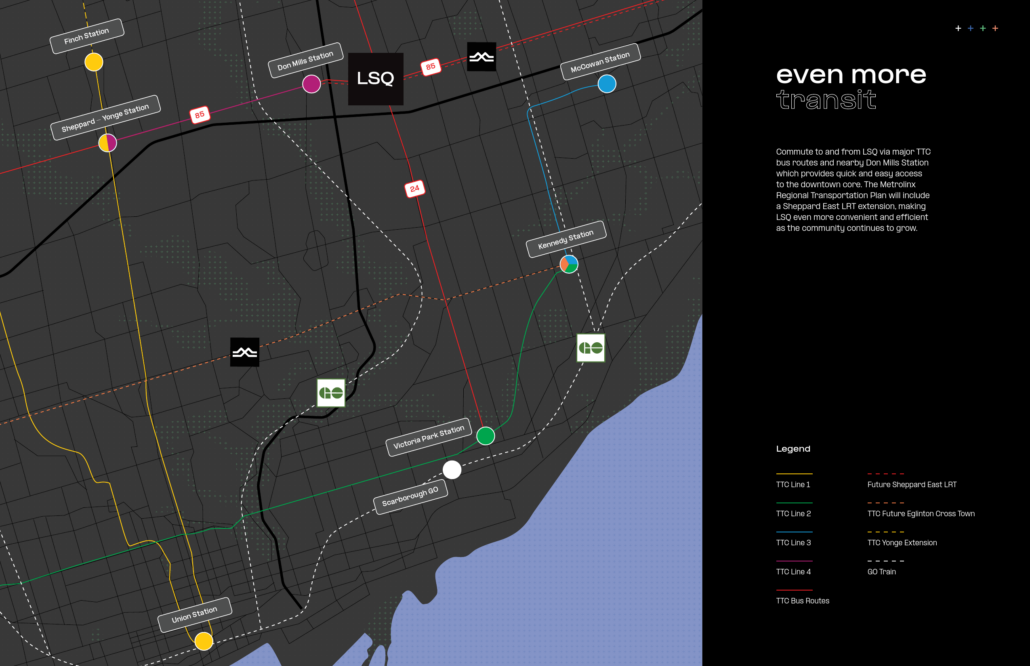This screenshot has width=1030, height=666.
Task: Select the Kennedy Station name label
Action: click(x=566, y=238)
